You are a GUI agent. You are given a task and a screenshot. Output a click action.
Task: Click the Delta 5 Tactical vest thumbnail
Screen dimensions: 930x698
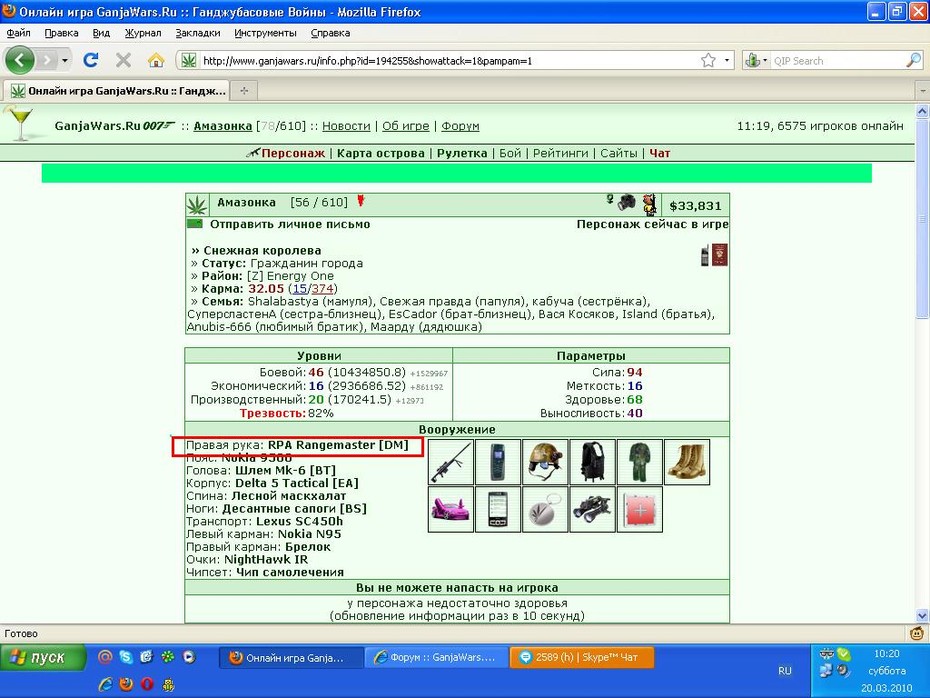click(x=593, y=462)
